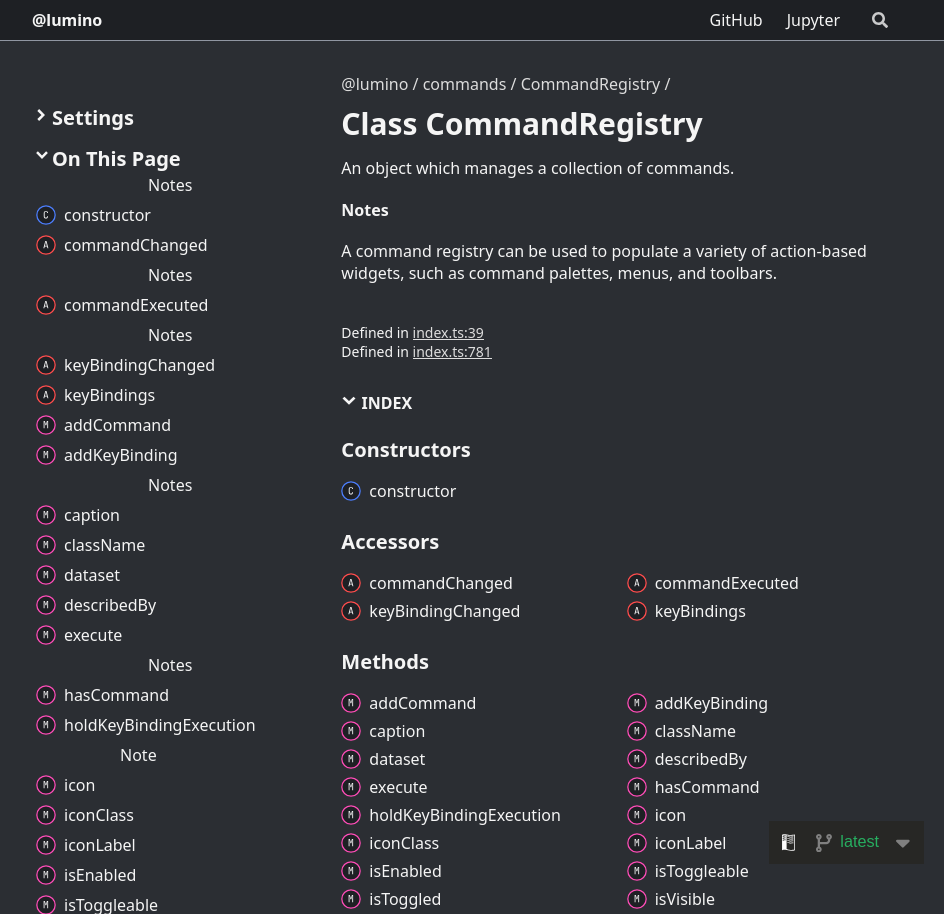Click the keyBindingChanged accessor icon in sidebar

[46, 365]
